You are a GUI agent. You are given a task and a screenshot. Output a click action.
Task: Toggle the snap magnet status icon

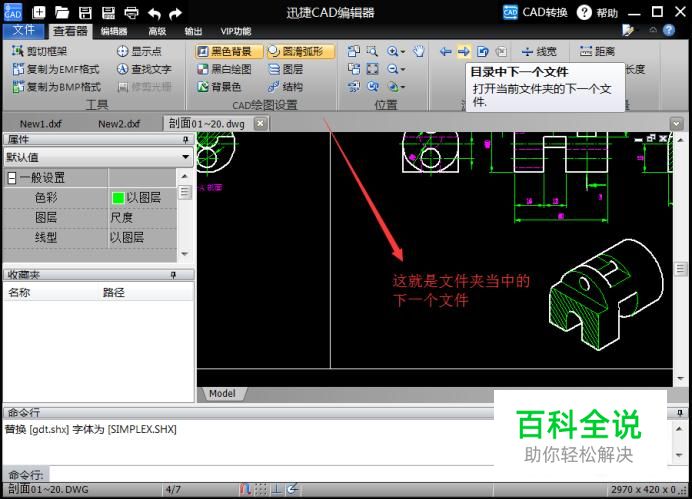coord(245,489)
